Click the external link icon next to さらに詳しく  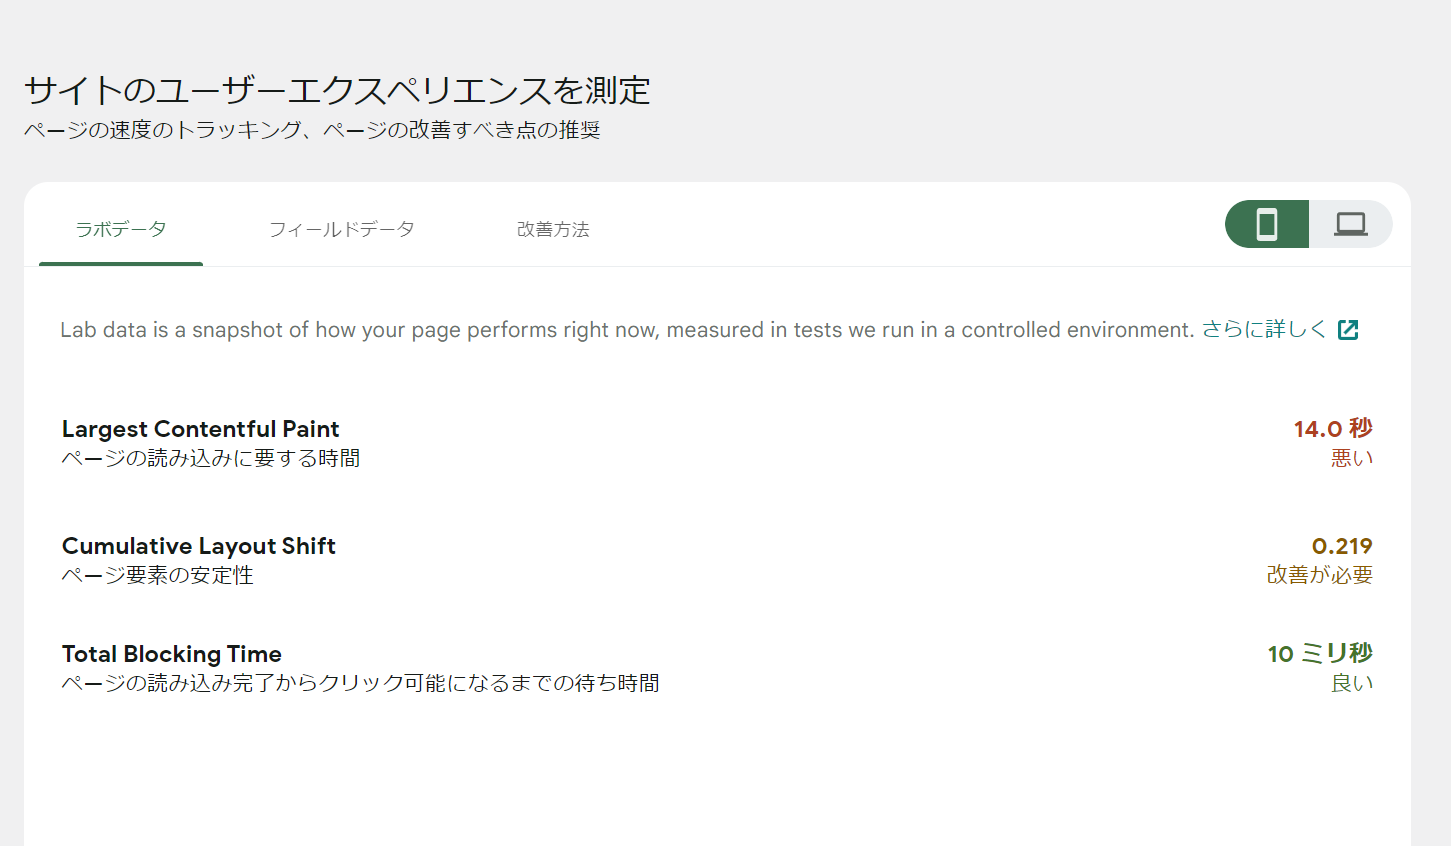[x=1349, y=328]
